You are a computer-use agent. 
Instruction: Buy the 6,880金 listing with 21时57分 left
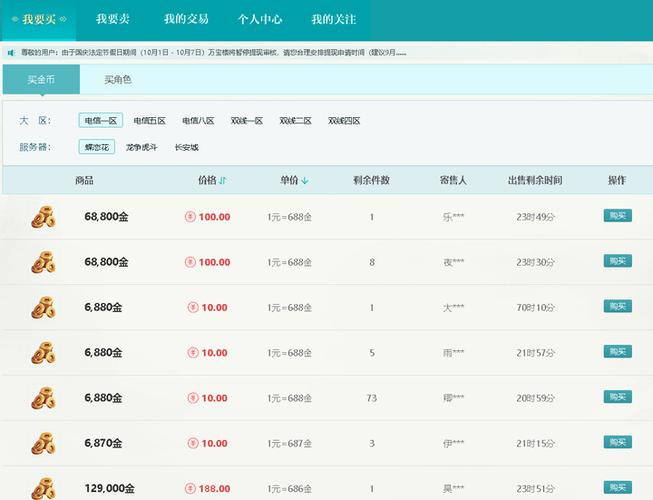618,351
